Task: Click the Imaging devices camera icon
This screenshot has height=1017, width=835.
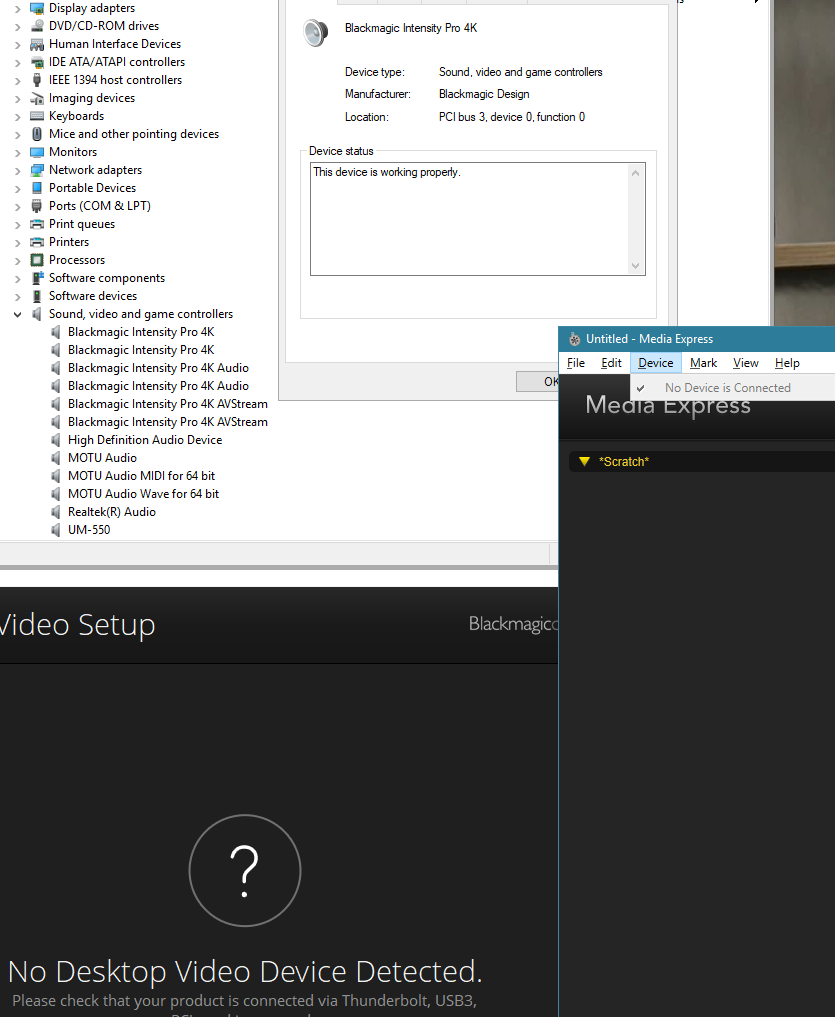Action: [x=37, y=98]
